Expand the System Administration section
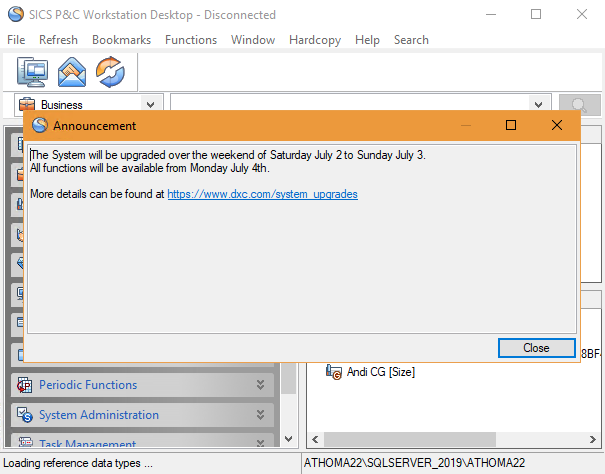Screen dimensions: 605x474 tap(261, 415)
